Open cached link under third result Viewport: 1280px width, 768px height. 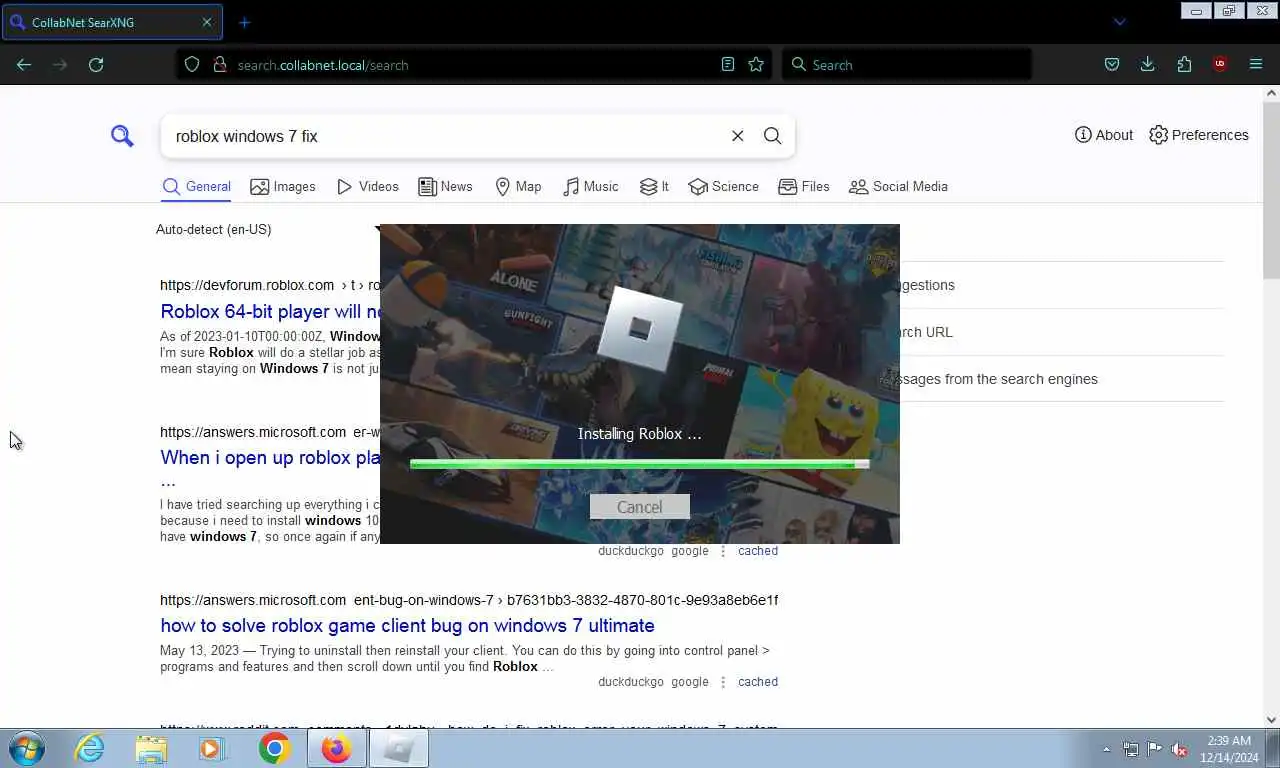point(757,682)
